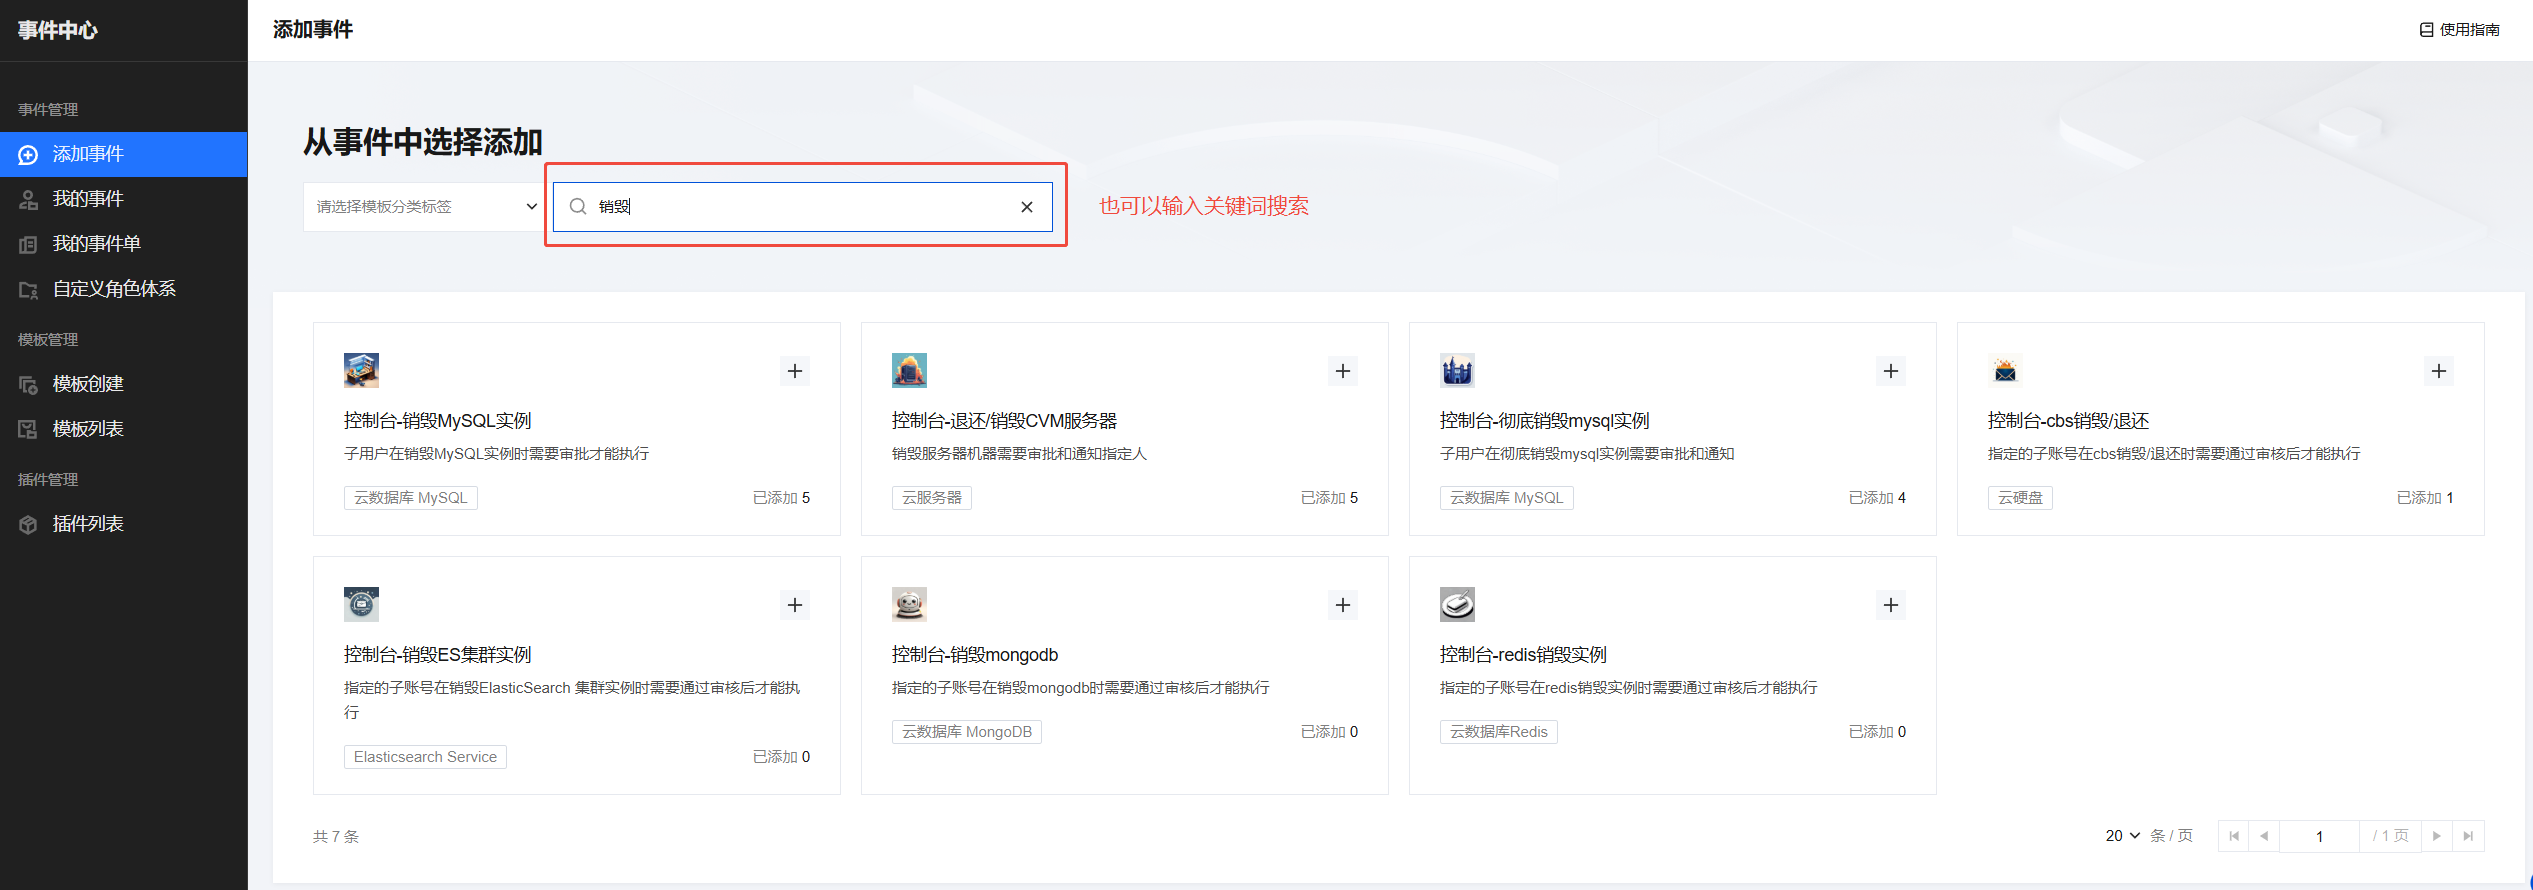The height and width of the screenshot is (890, 2533).
Task: Open 模板创建 in the sidebar
Action: 124,384
